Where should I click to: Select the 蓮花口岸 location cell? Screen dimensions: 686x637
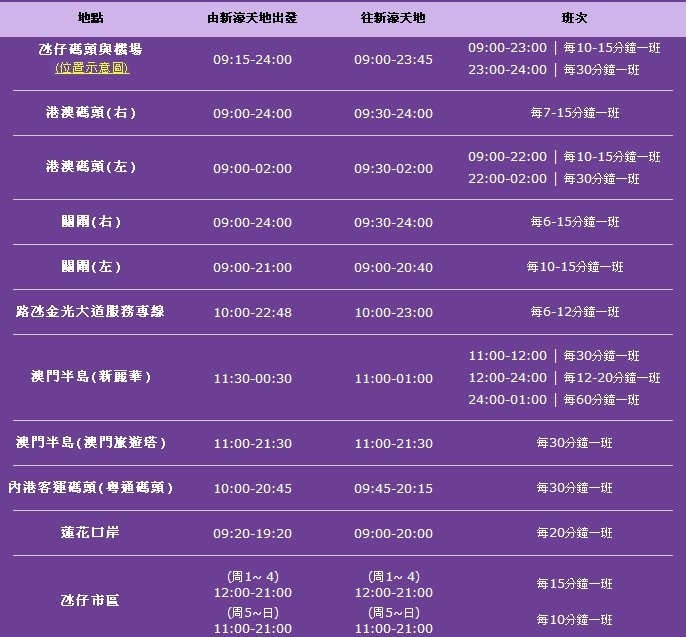(91, 533)
